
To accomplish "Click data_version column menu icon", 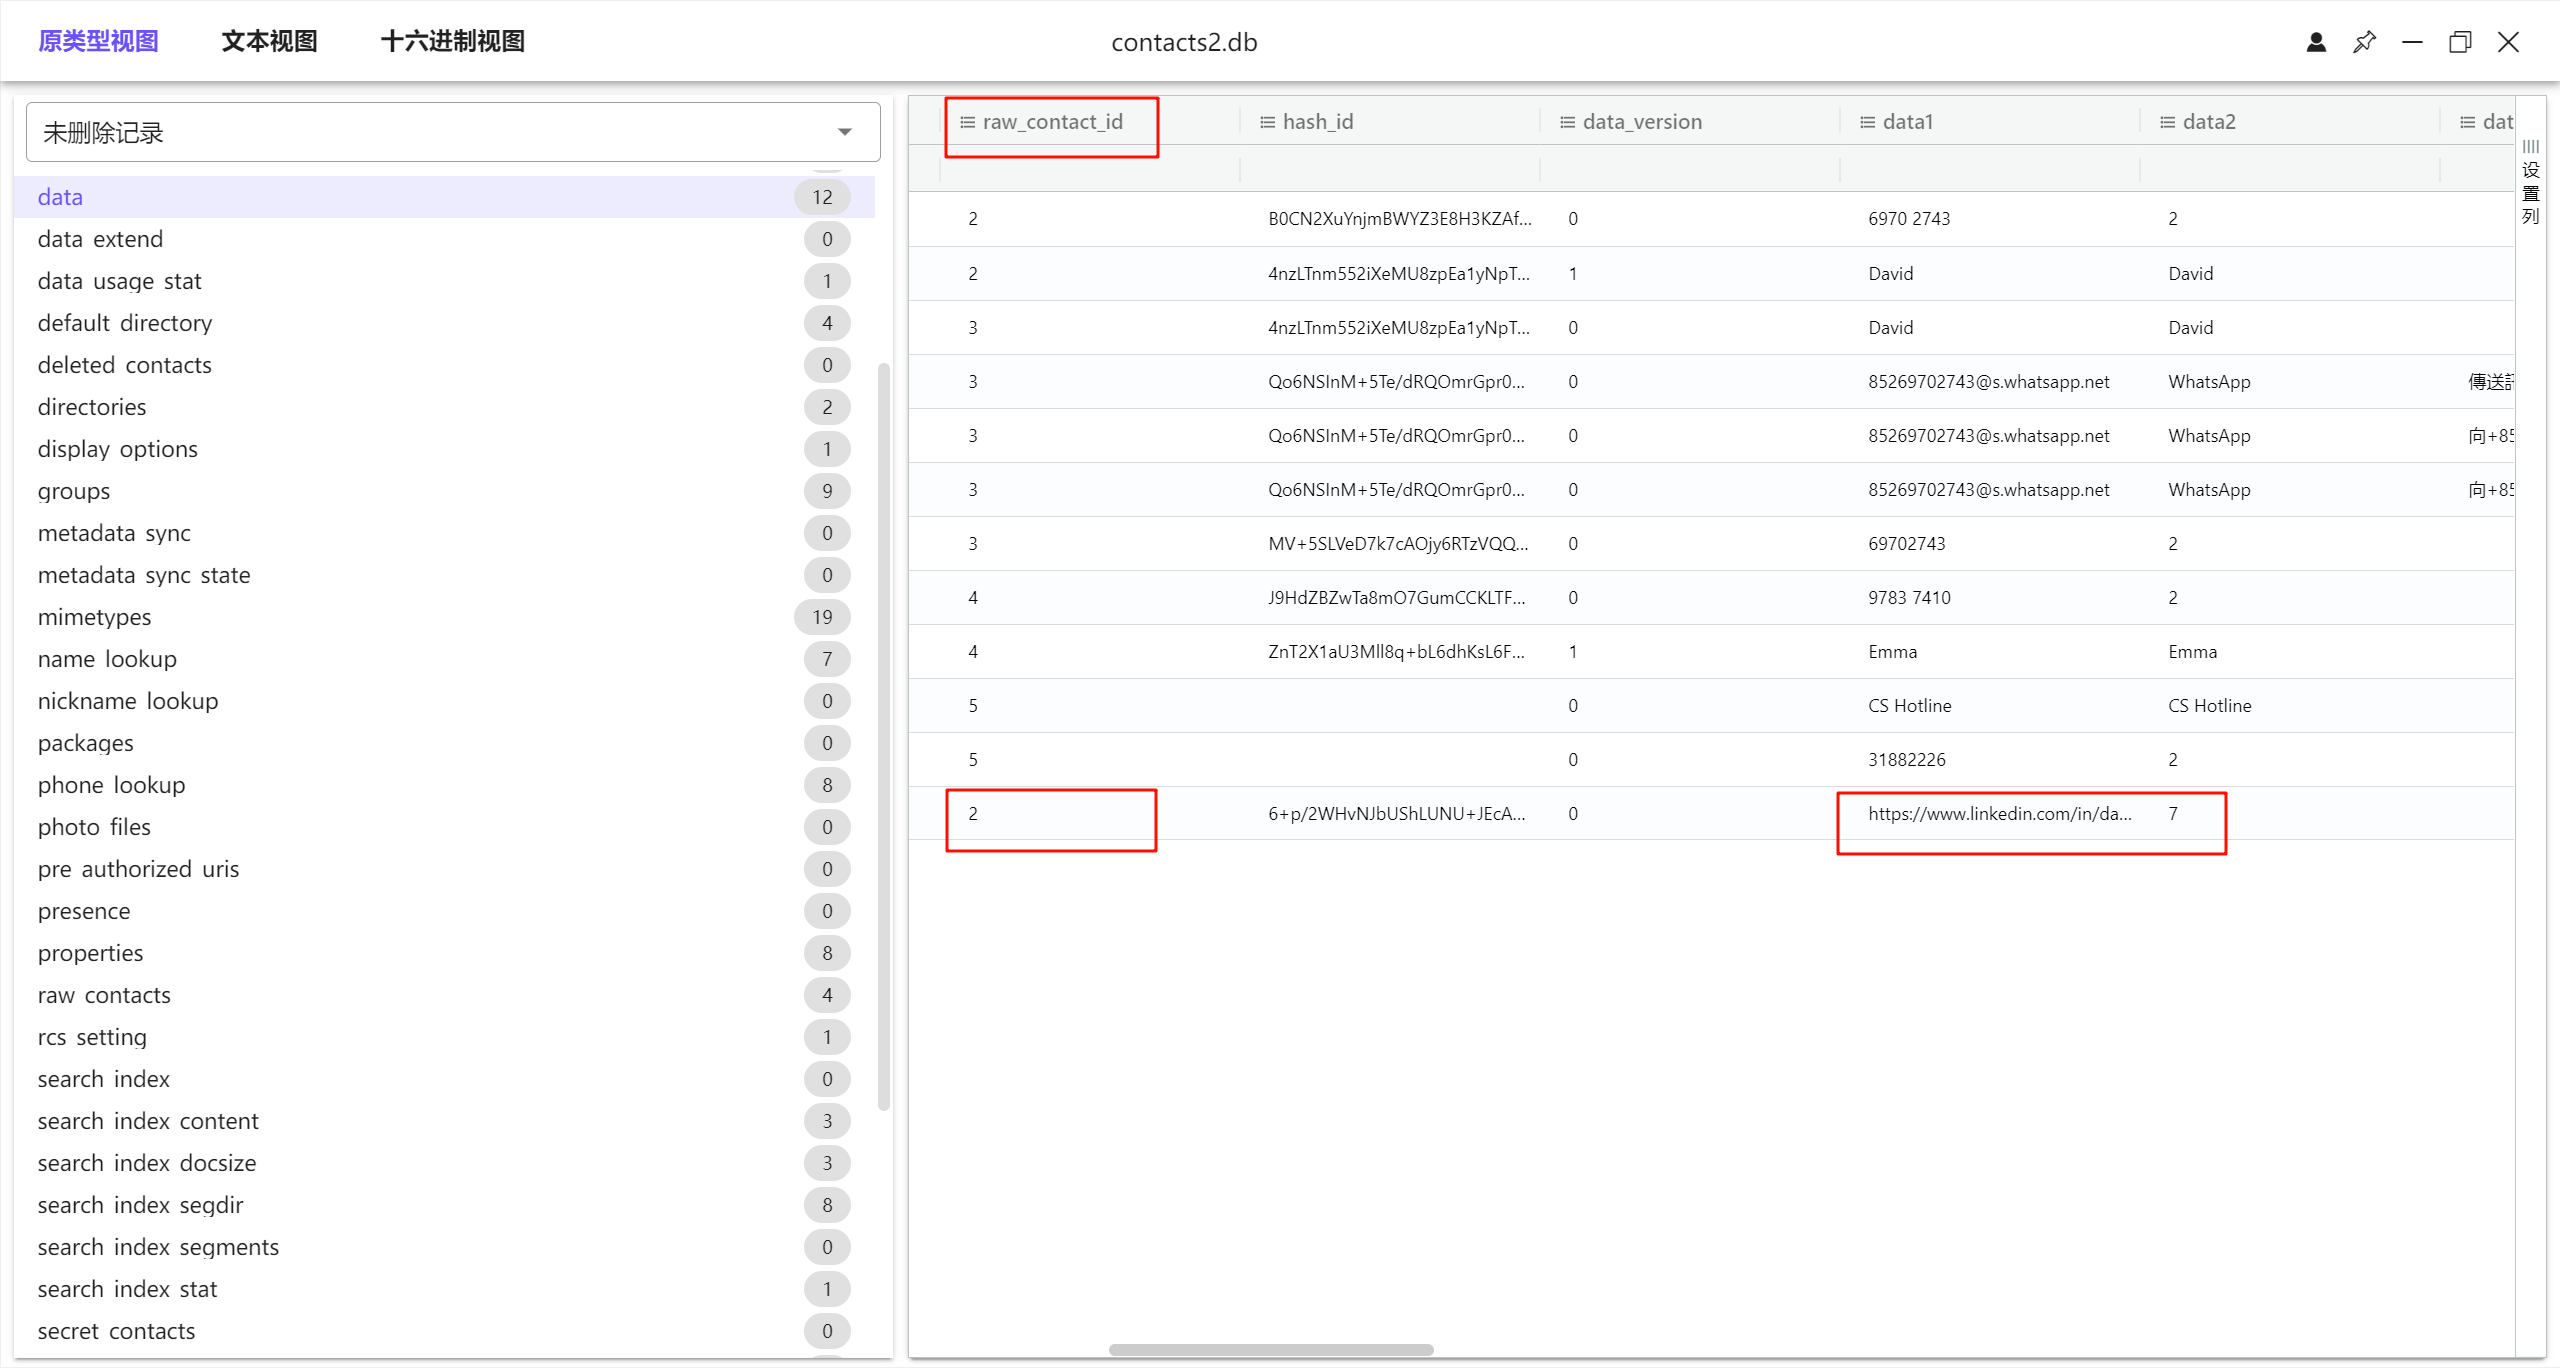I will click(1567, 122).
